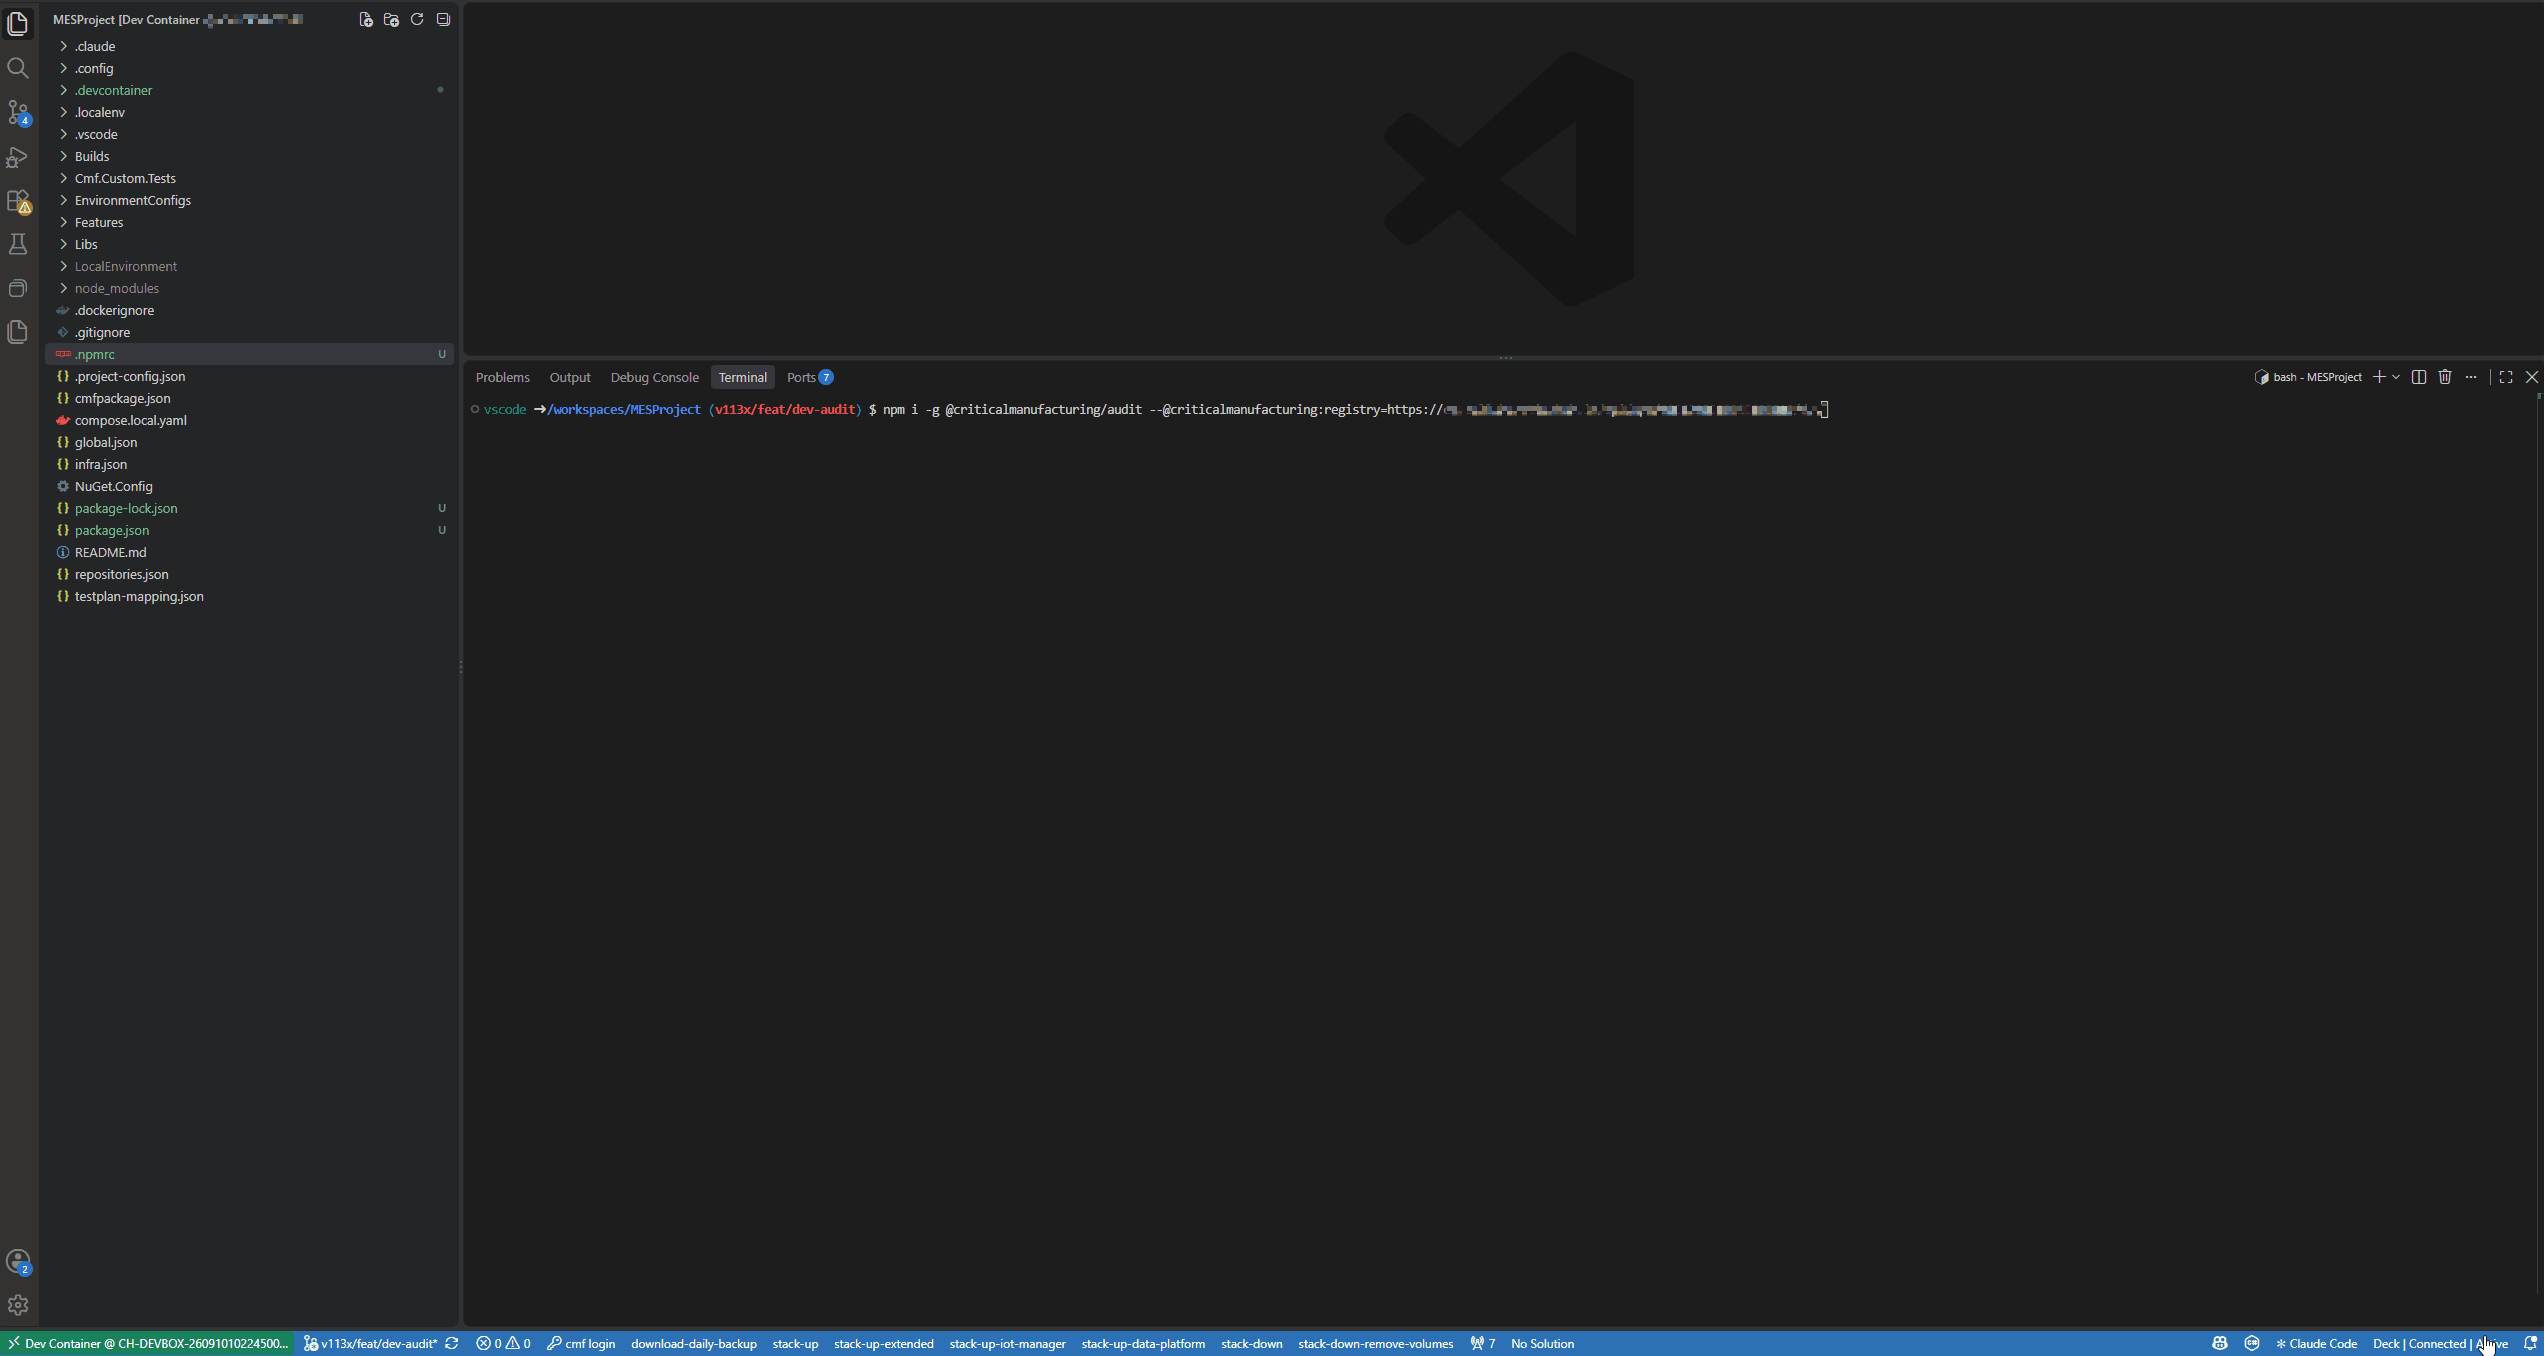The height and width of the screenshot is (1356, 2544).
Task: Open the Extensions view with warning badge
Action: (18, 201)
